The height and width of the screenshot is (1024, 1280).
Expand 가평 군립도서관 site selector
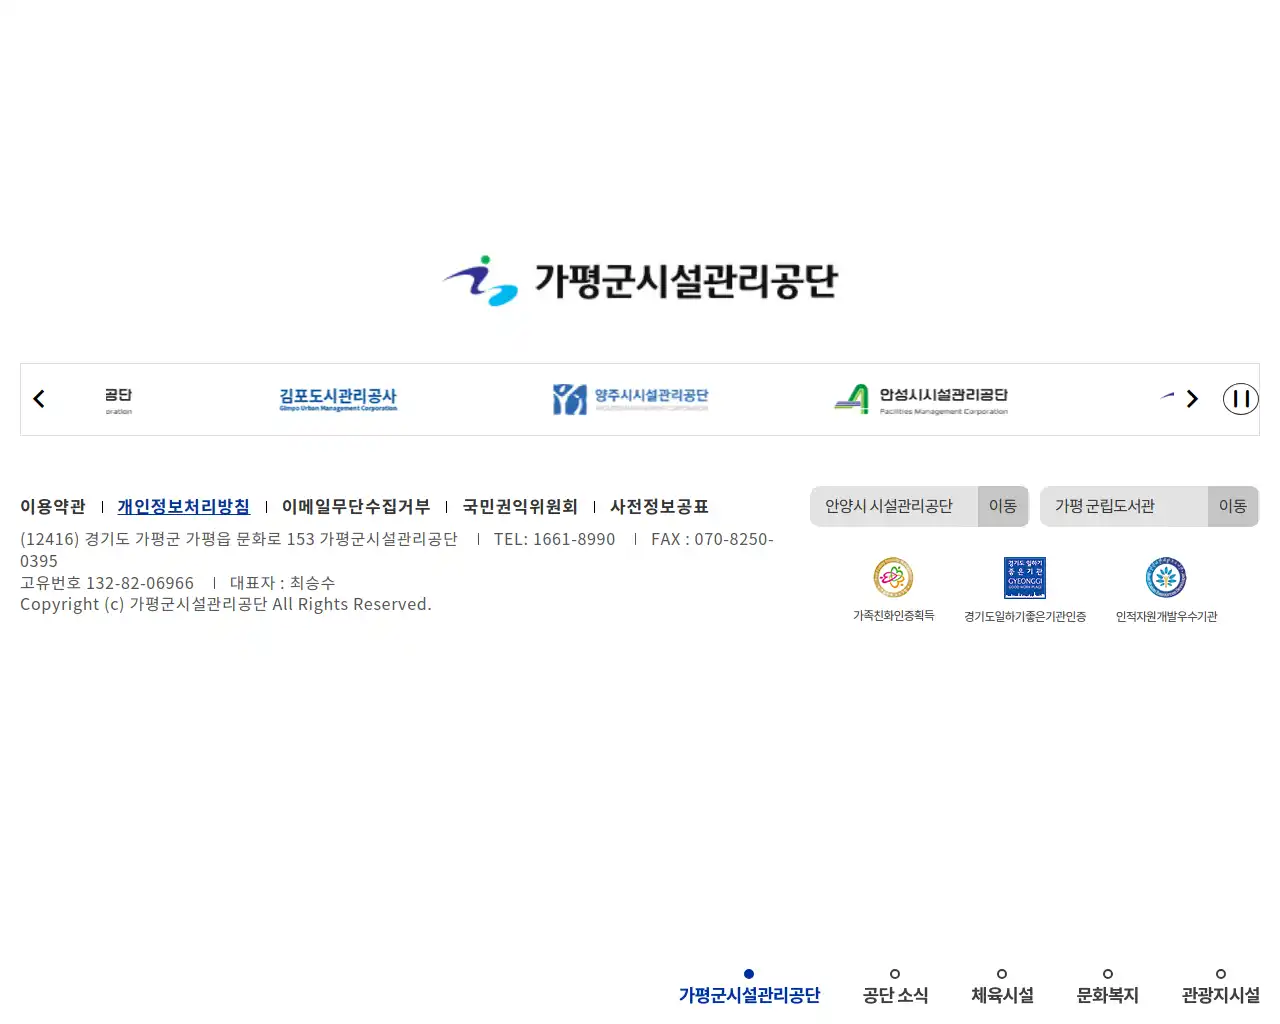[x=1124, y=507]
